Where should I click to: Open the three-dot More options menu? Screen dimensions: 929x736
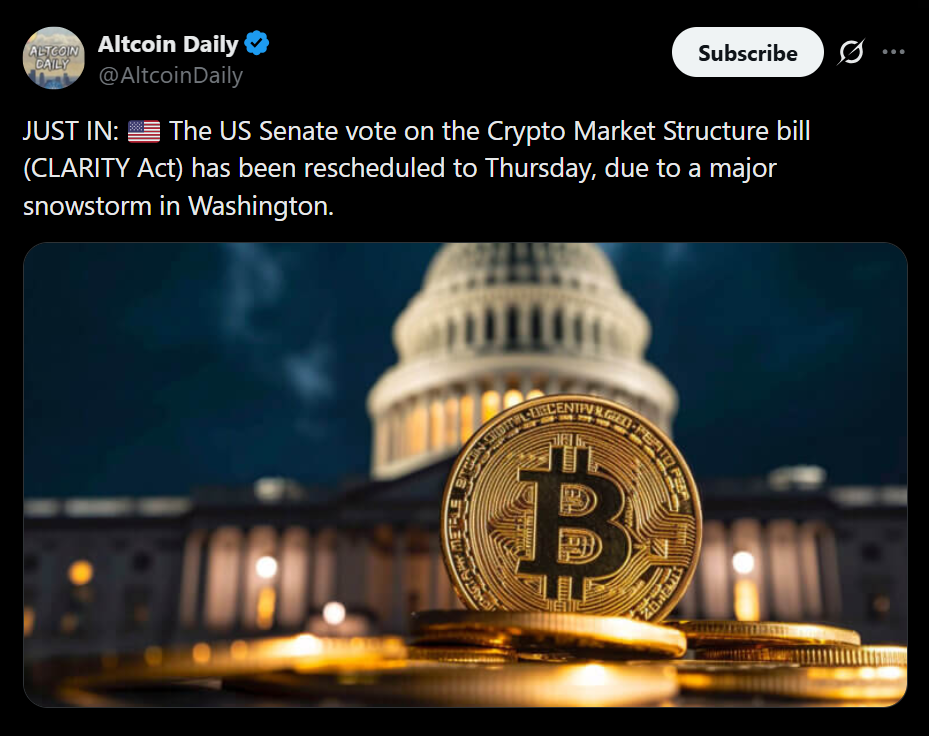[893, 52]
